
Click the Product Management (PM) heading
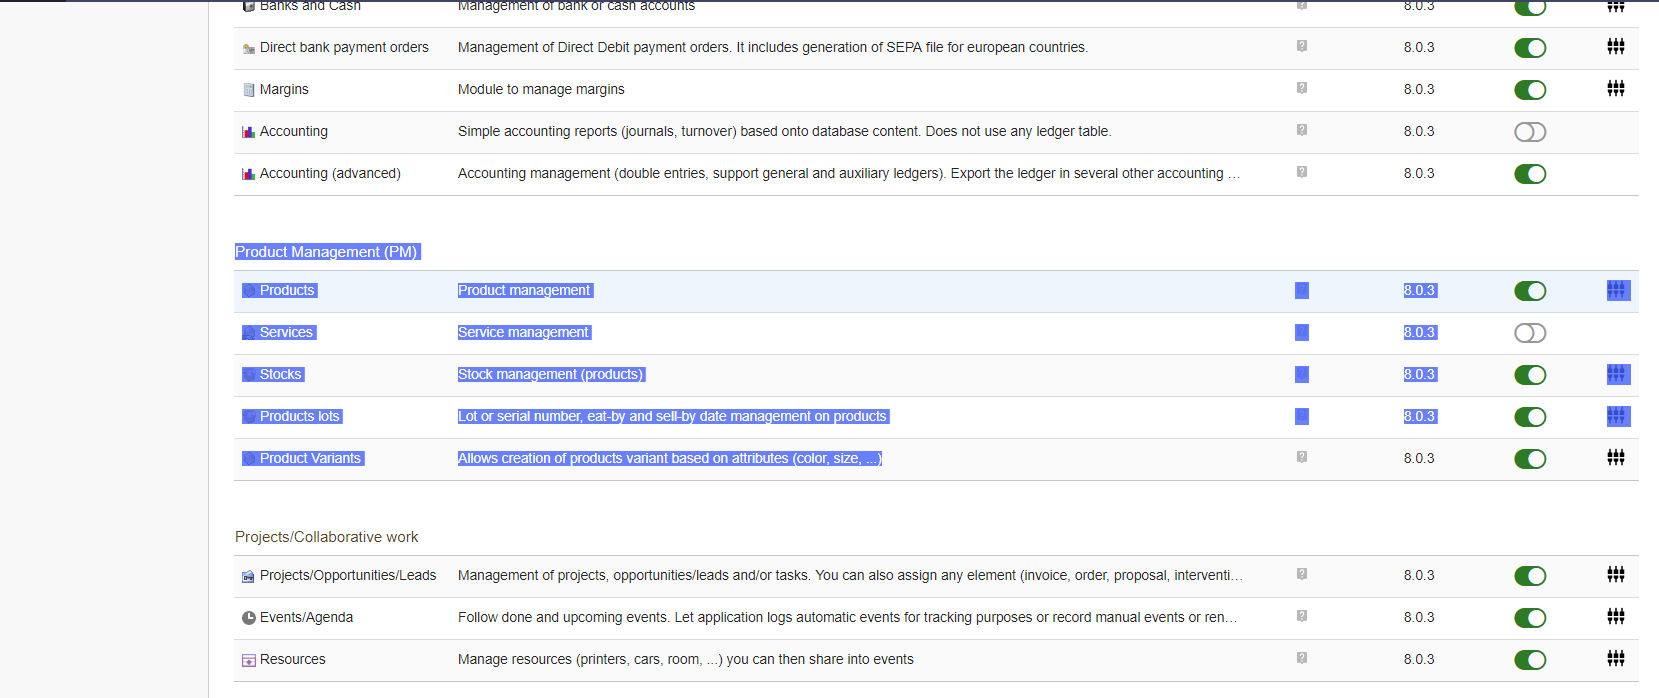[327, 252]
